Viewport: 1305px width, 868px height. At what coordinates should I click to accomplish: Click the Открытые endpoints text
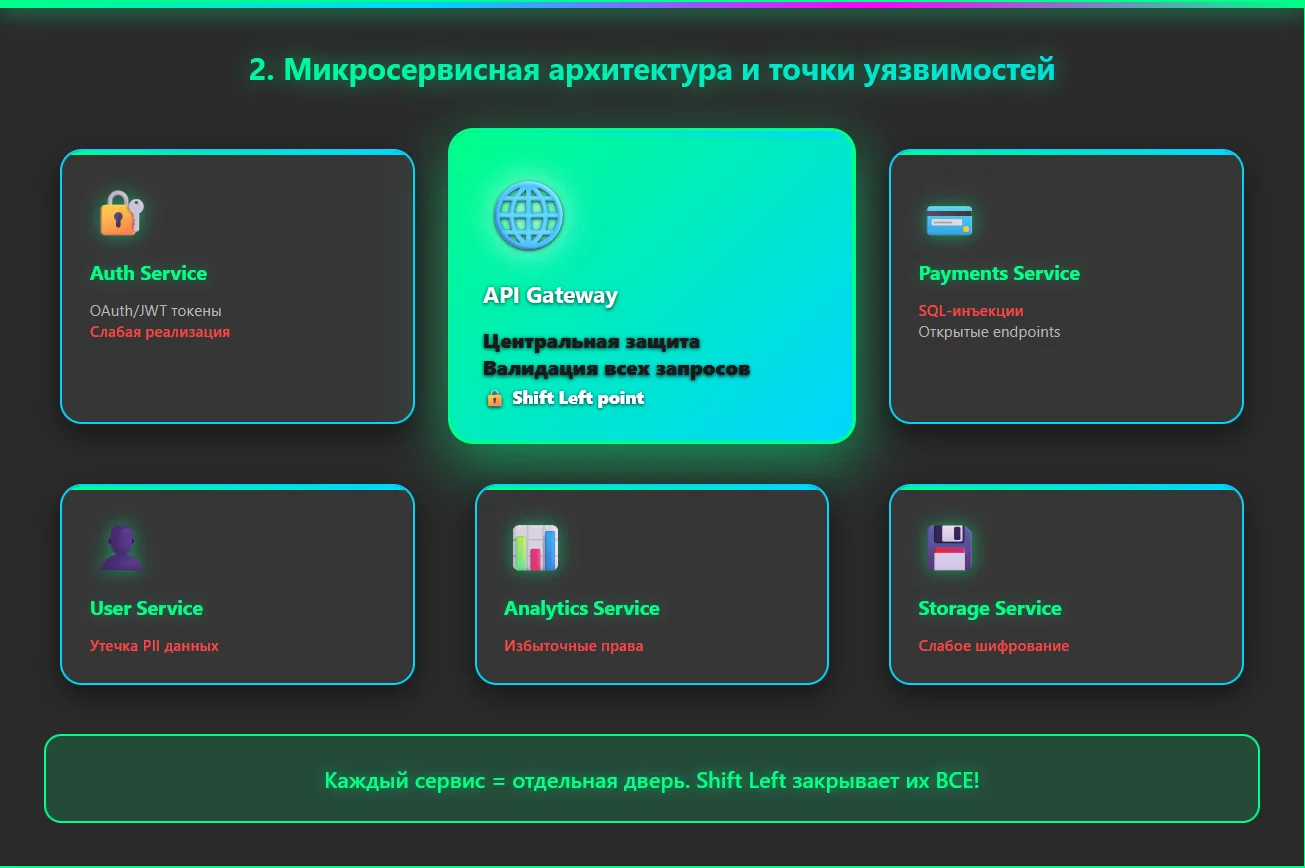click(990, 331)
